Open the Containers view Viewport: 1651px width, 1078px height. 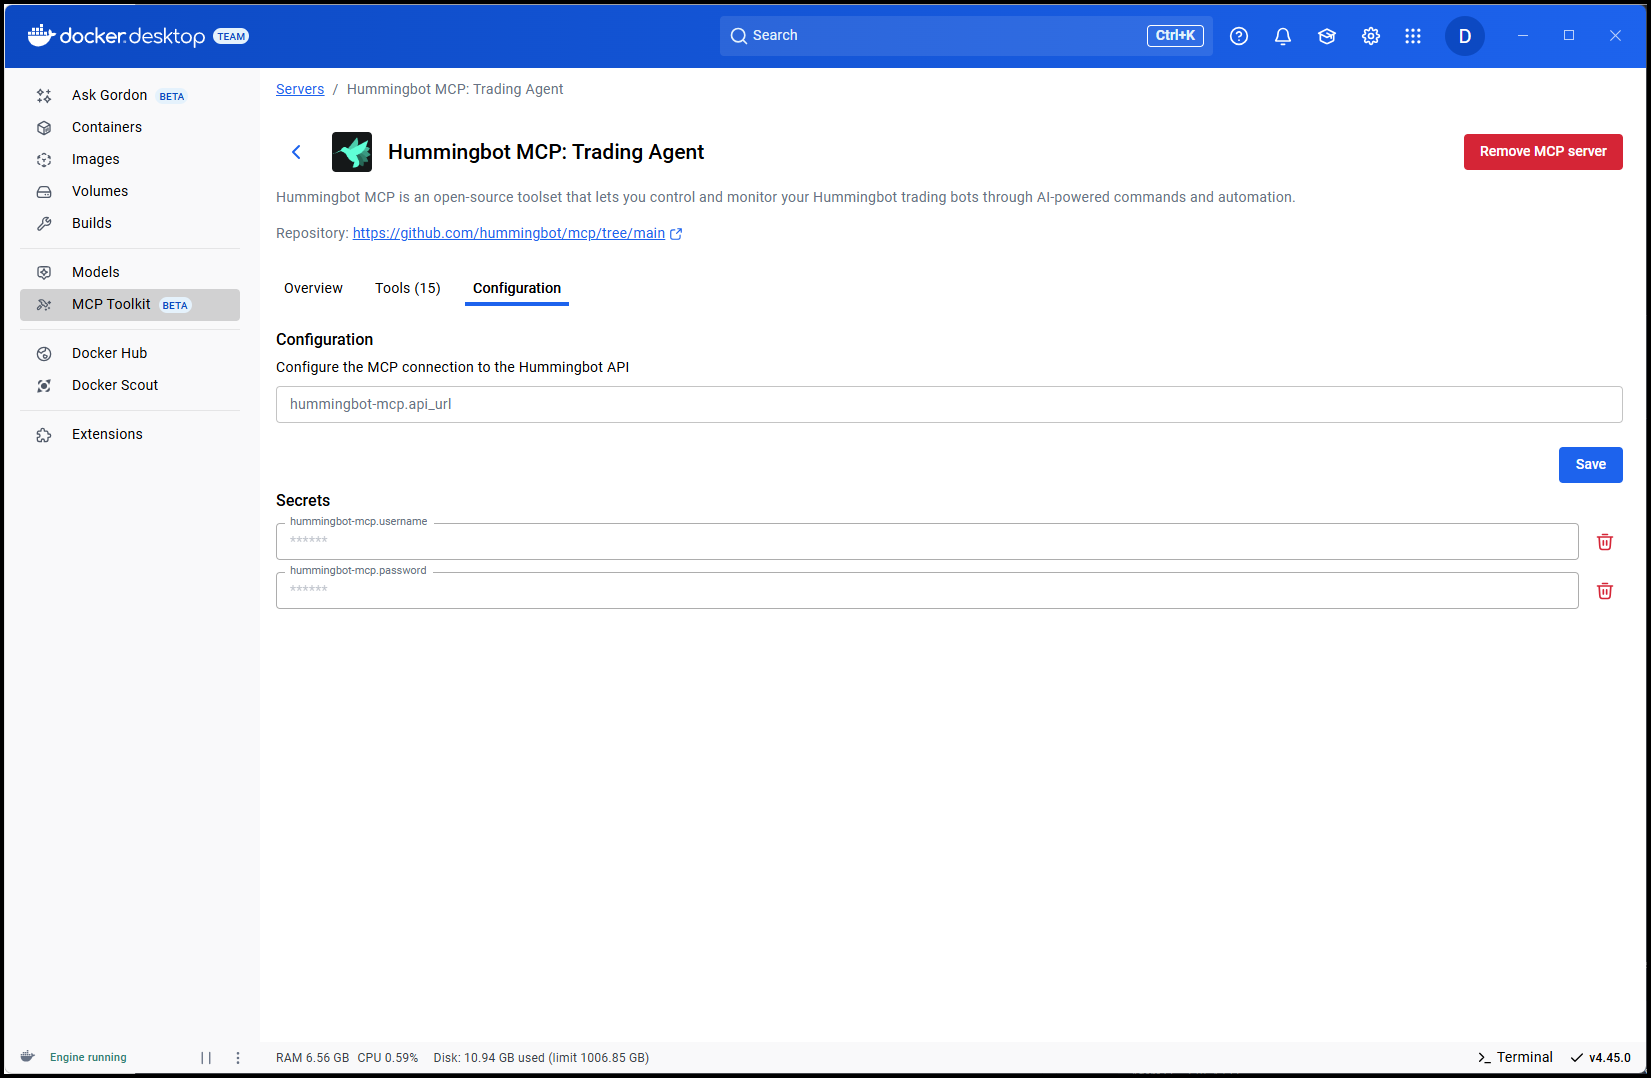106,127
